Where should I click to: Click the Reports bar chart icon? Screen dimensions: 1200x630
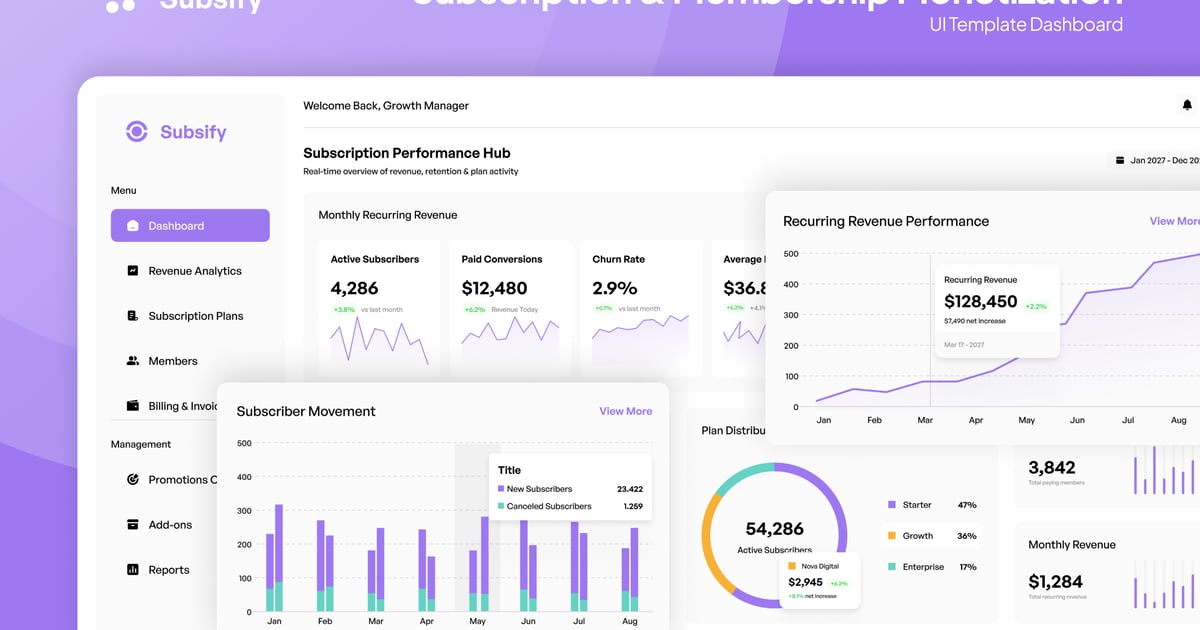tap(133, 570)
